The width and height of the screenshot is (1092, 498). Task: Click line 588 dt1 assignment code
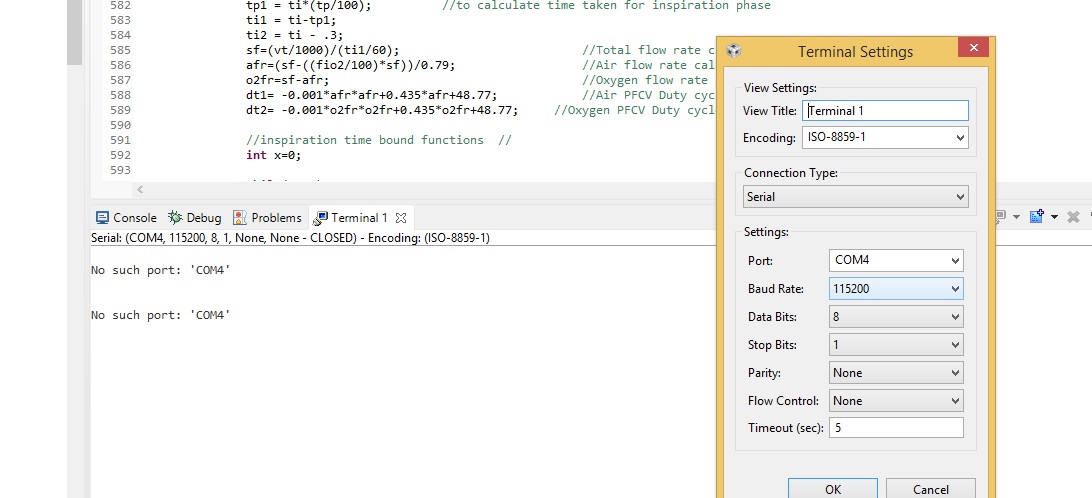coord(372,95)
